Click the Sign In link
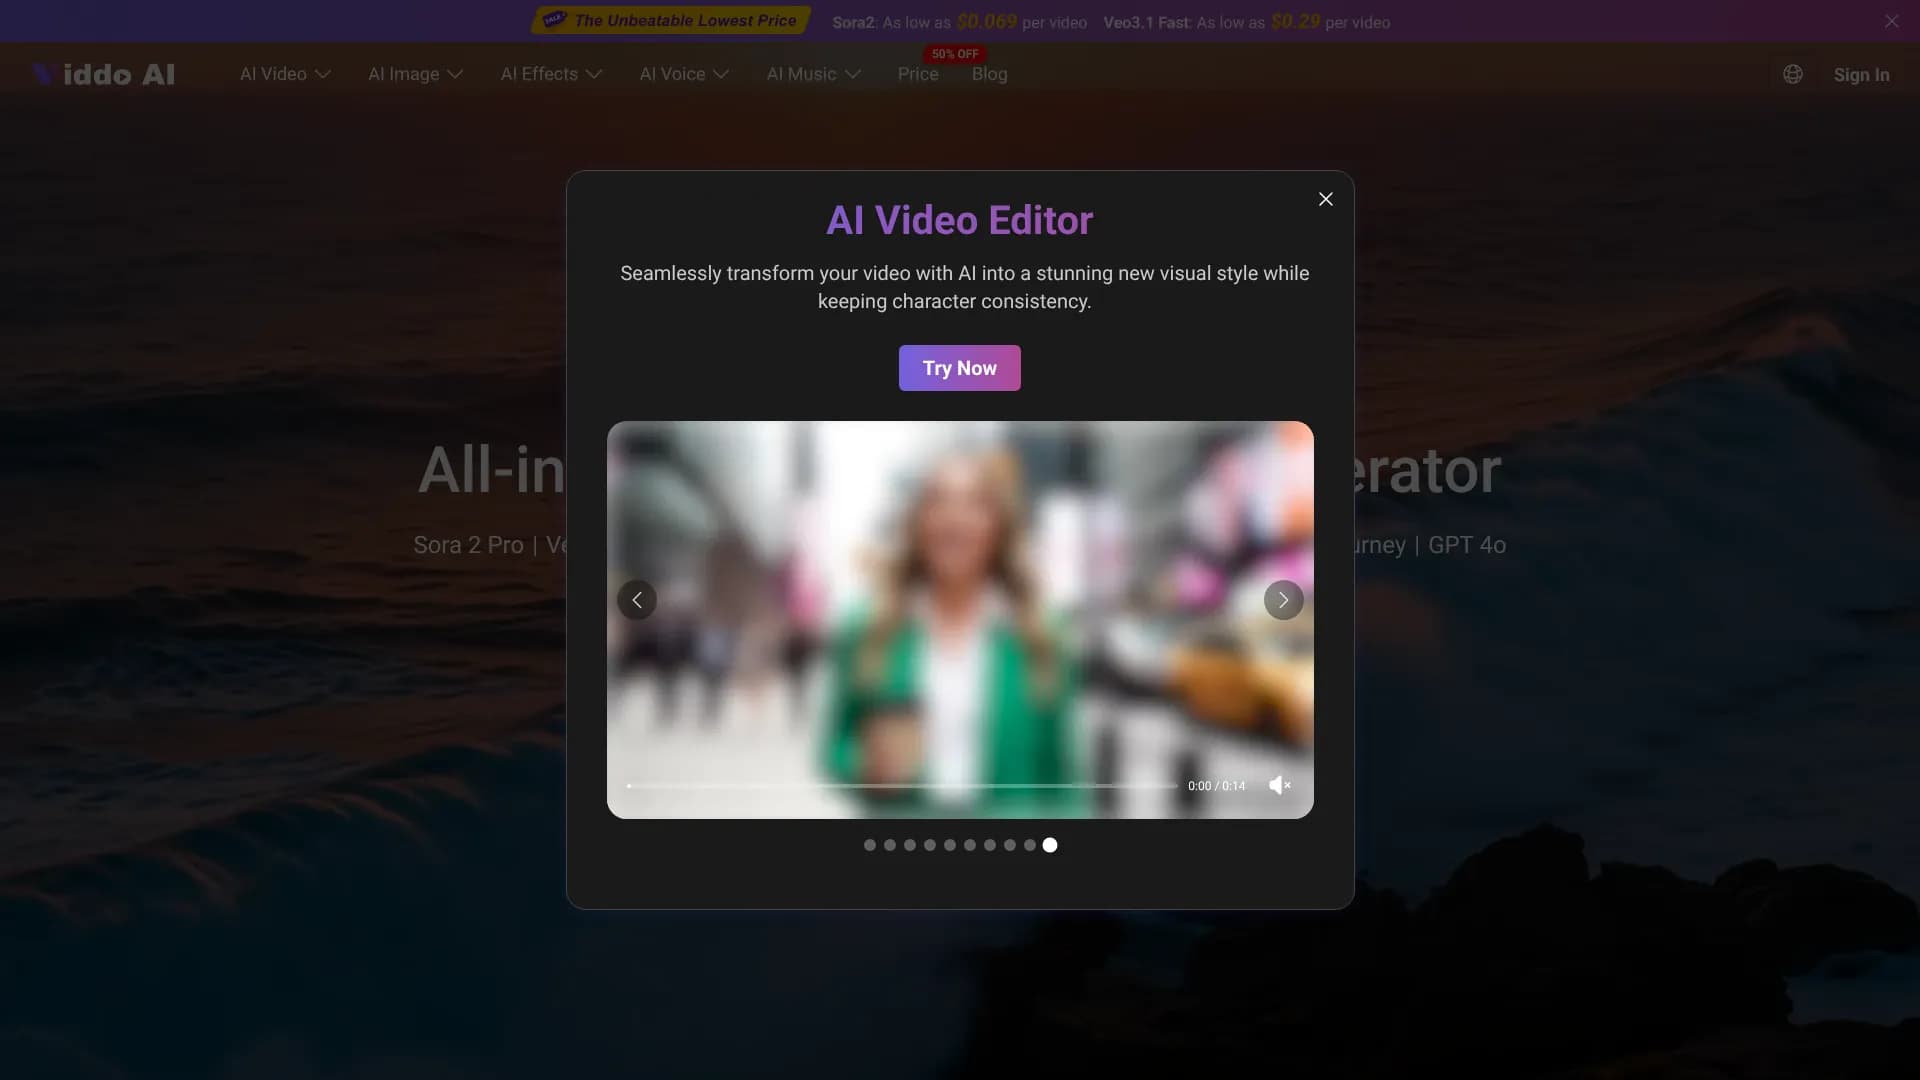1920x1080 pixels. [x=1861, y=75]
